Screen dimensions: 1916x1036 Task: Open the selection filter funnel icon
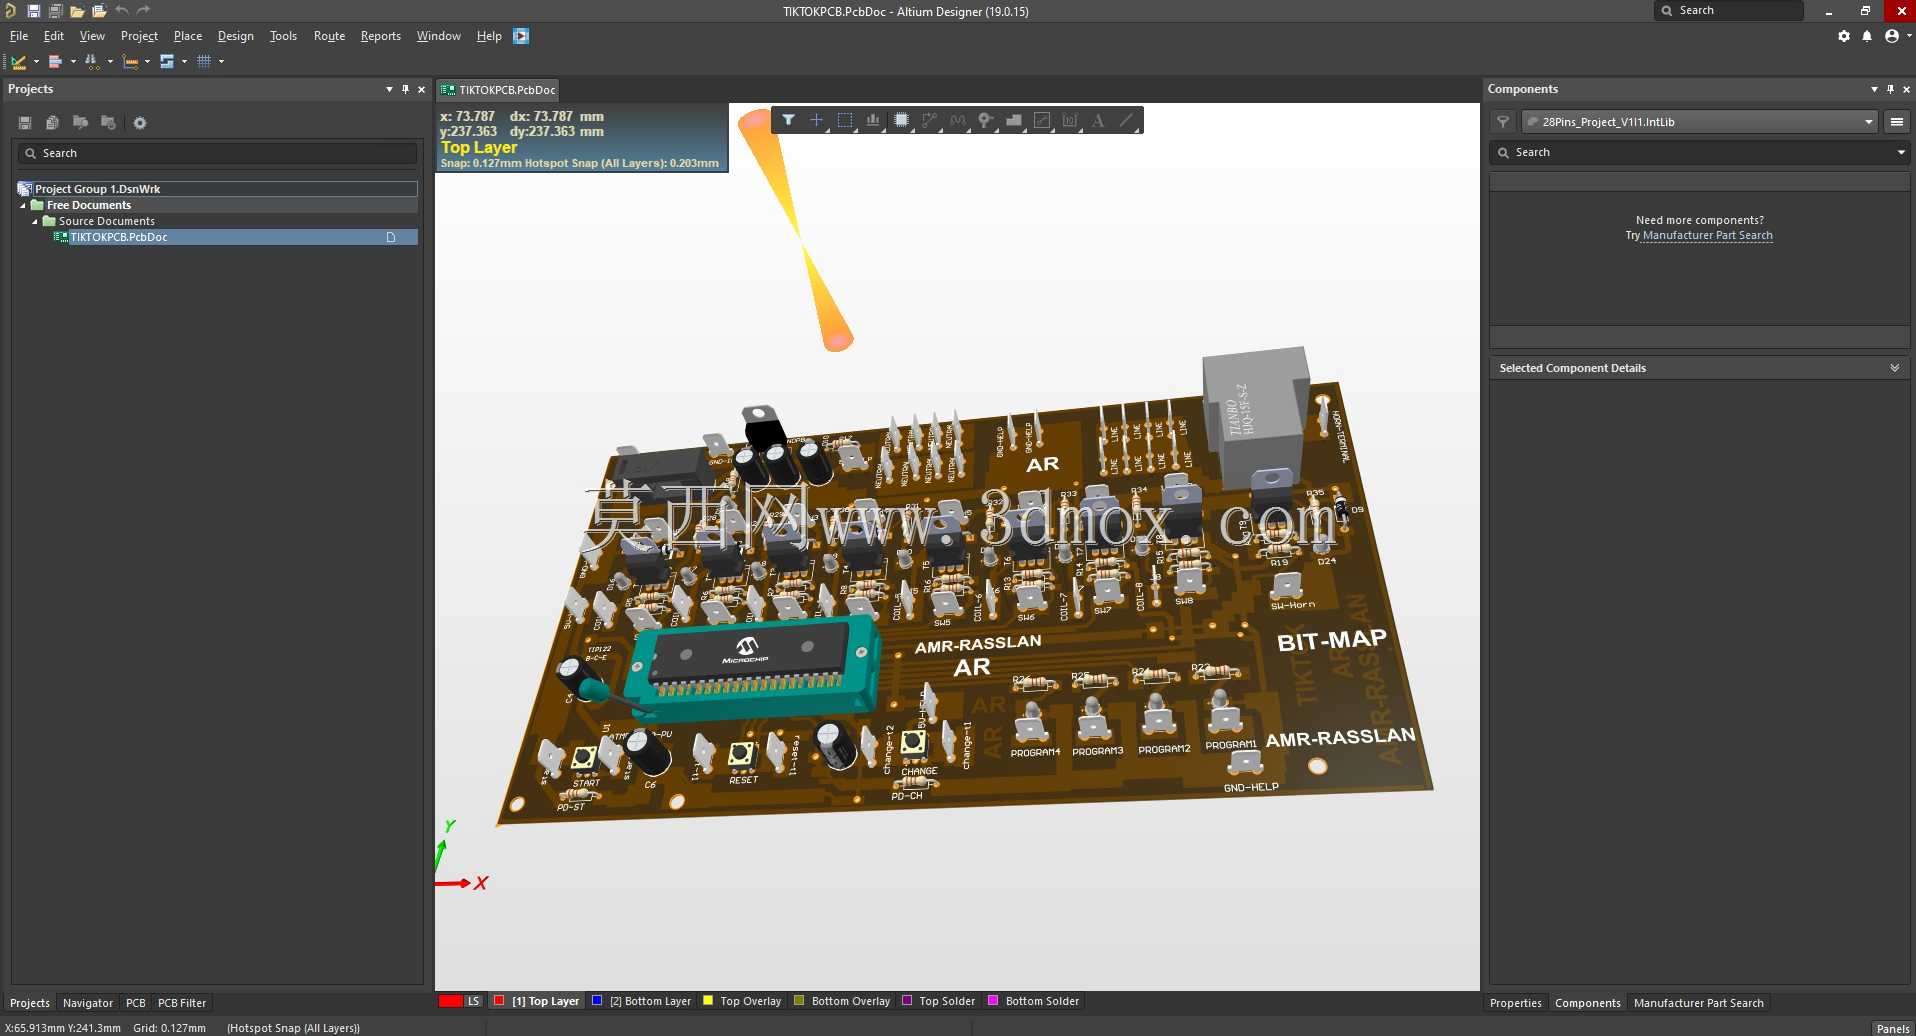[x=788, y=120]
